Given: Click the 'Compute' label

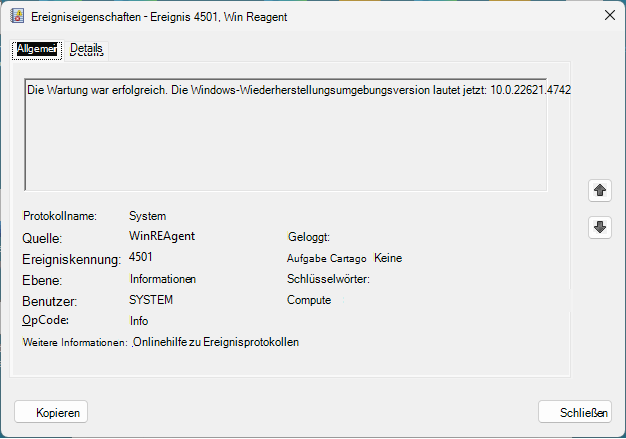Looking at the screenshot, I should click(x=309, y=300).
